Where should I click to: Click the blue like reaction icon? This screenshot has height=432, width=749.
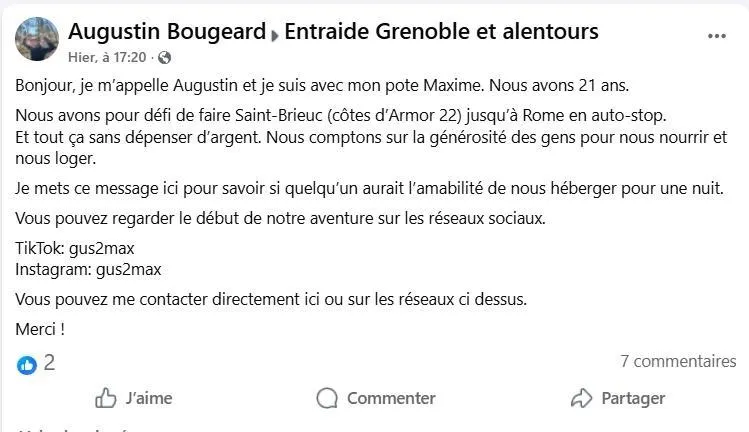click(27, 364)
